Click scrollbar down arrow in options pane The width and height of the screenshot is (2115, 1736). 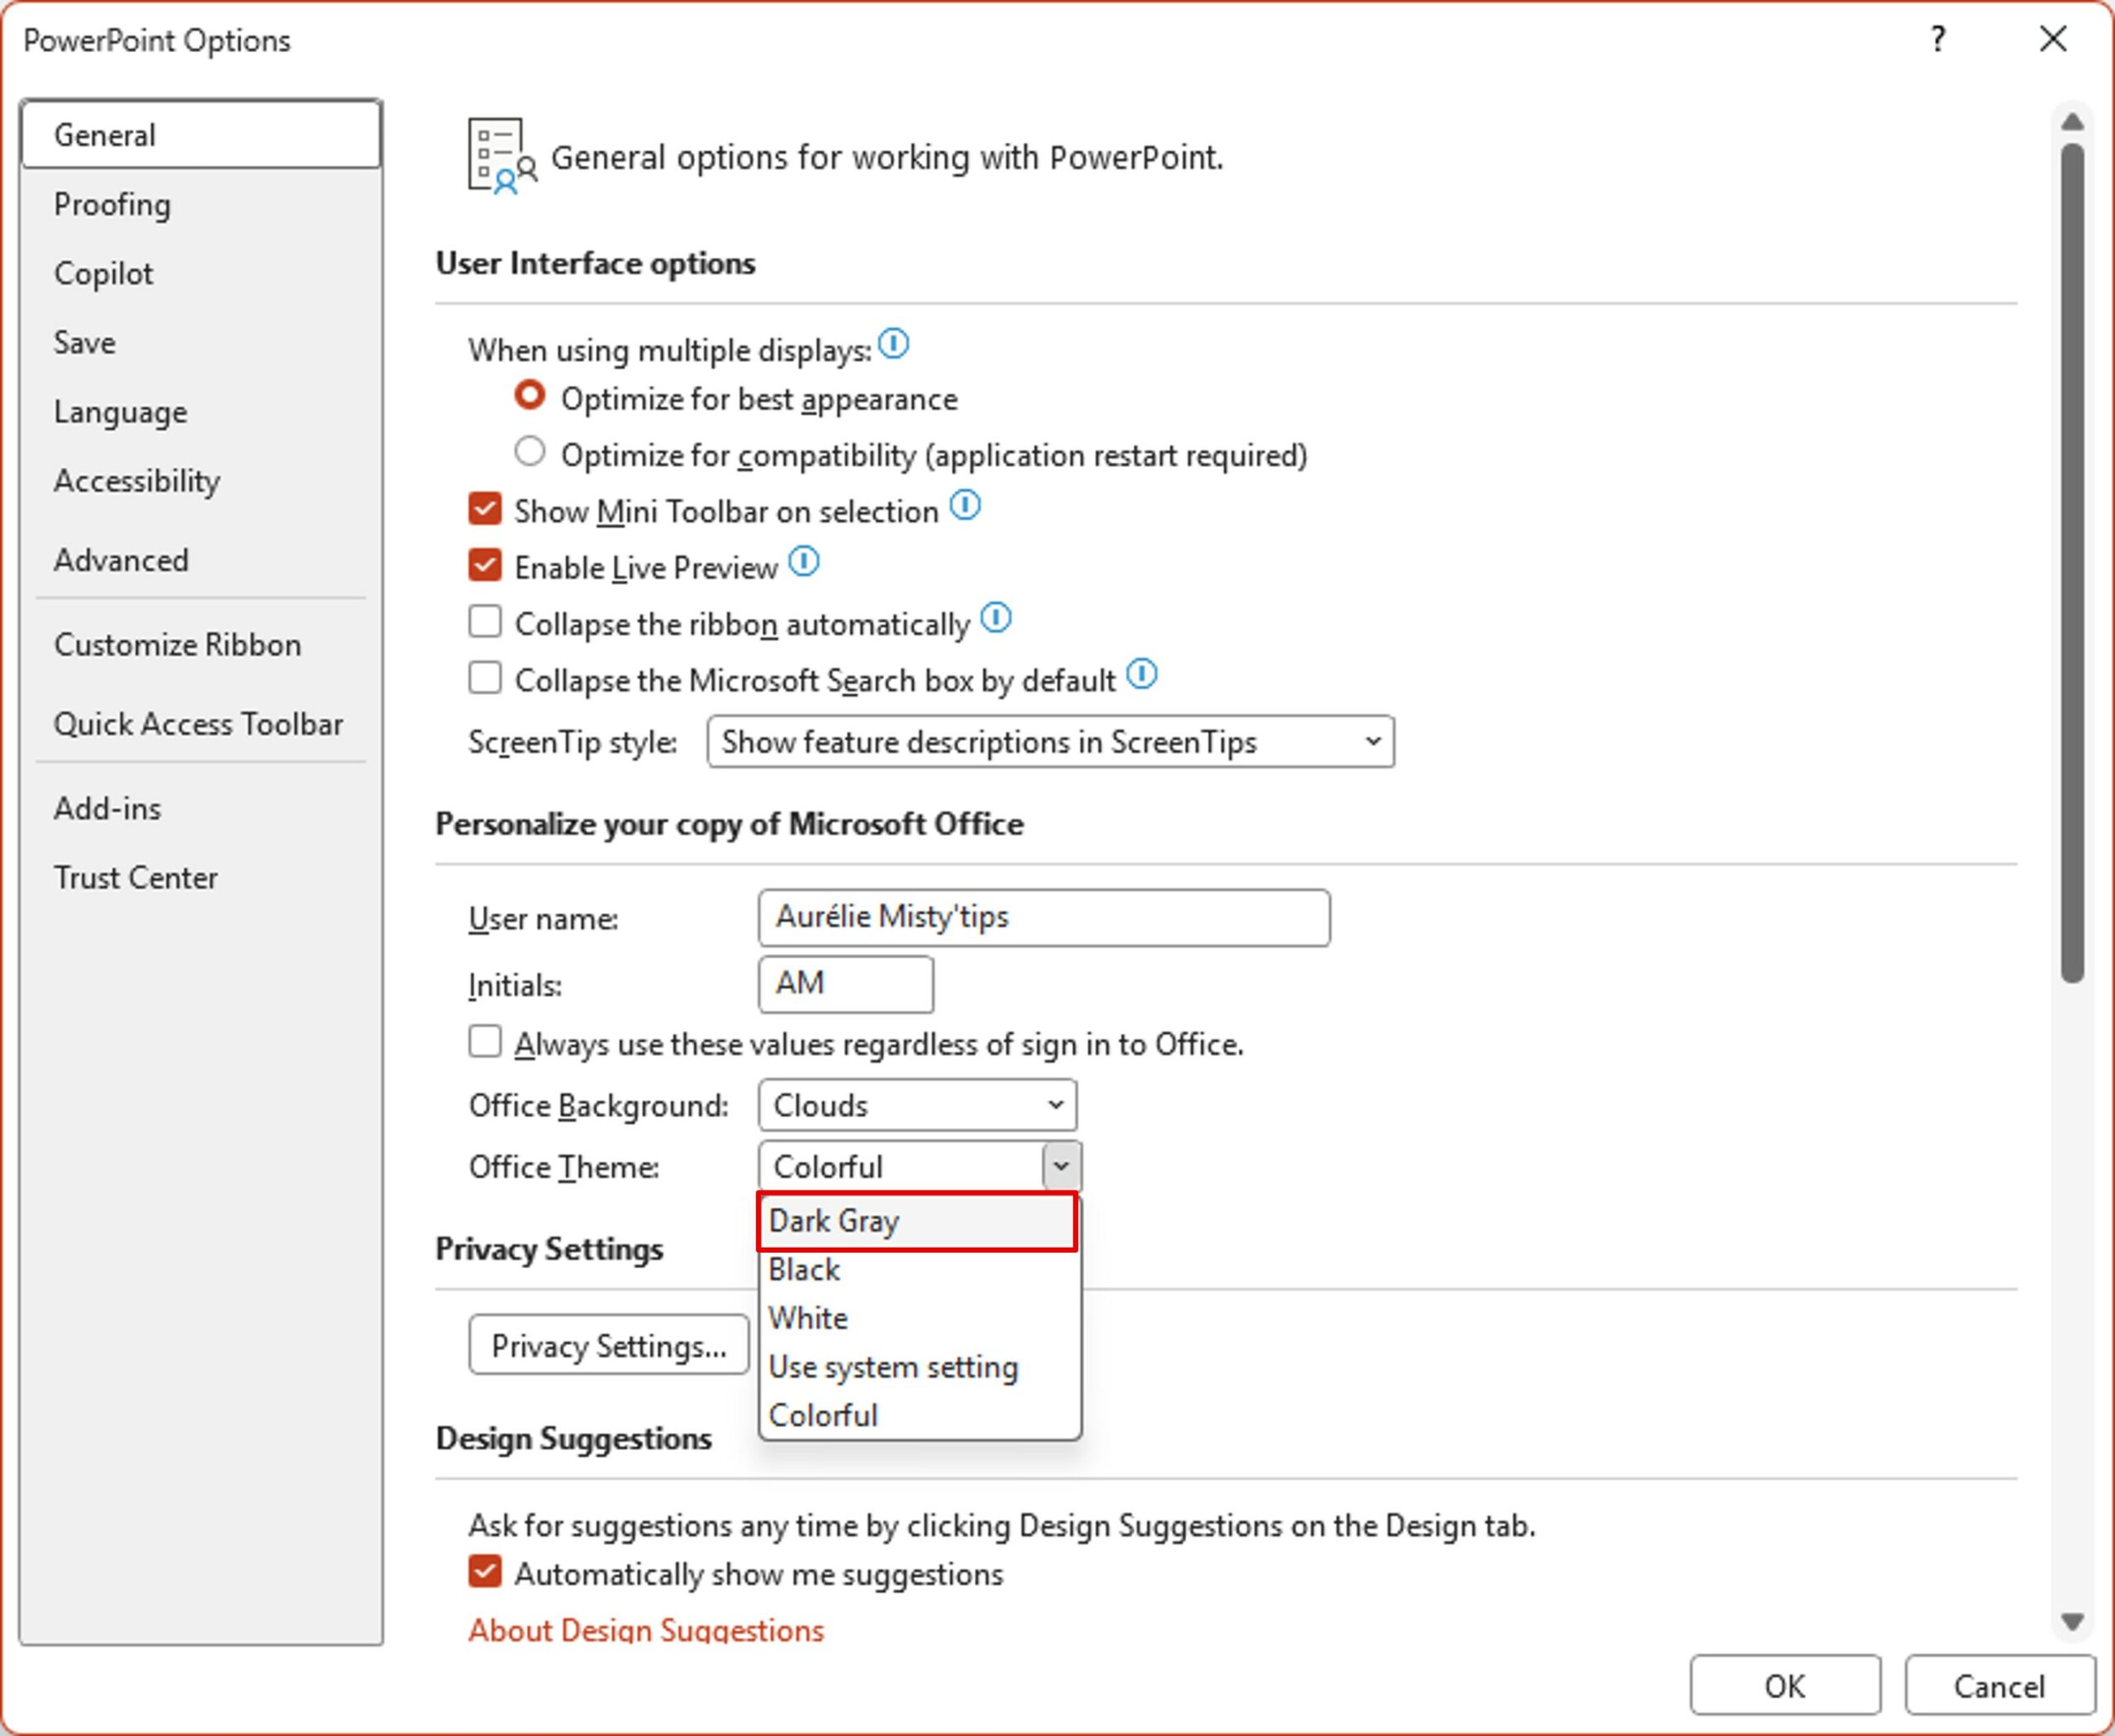point(2072,1621)
